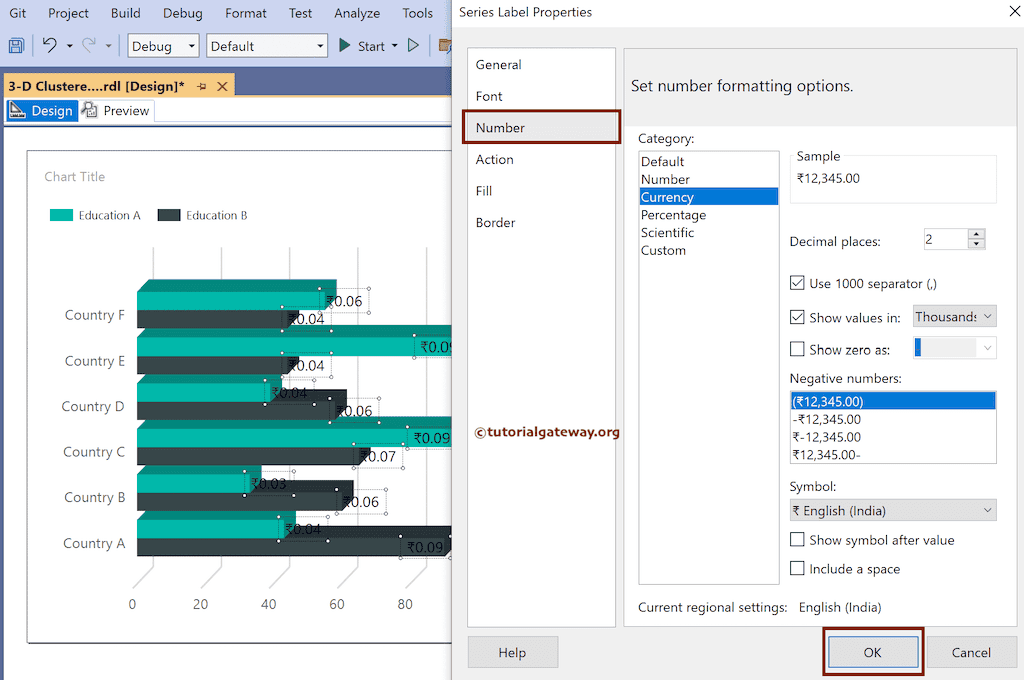Enable Show symbol after value
Viewport: 1024px width, 680px height.
(797, 540)
